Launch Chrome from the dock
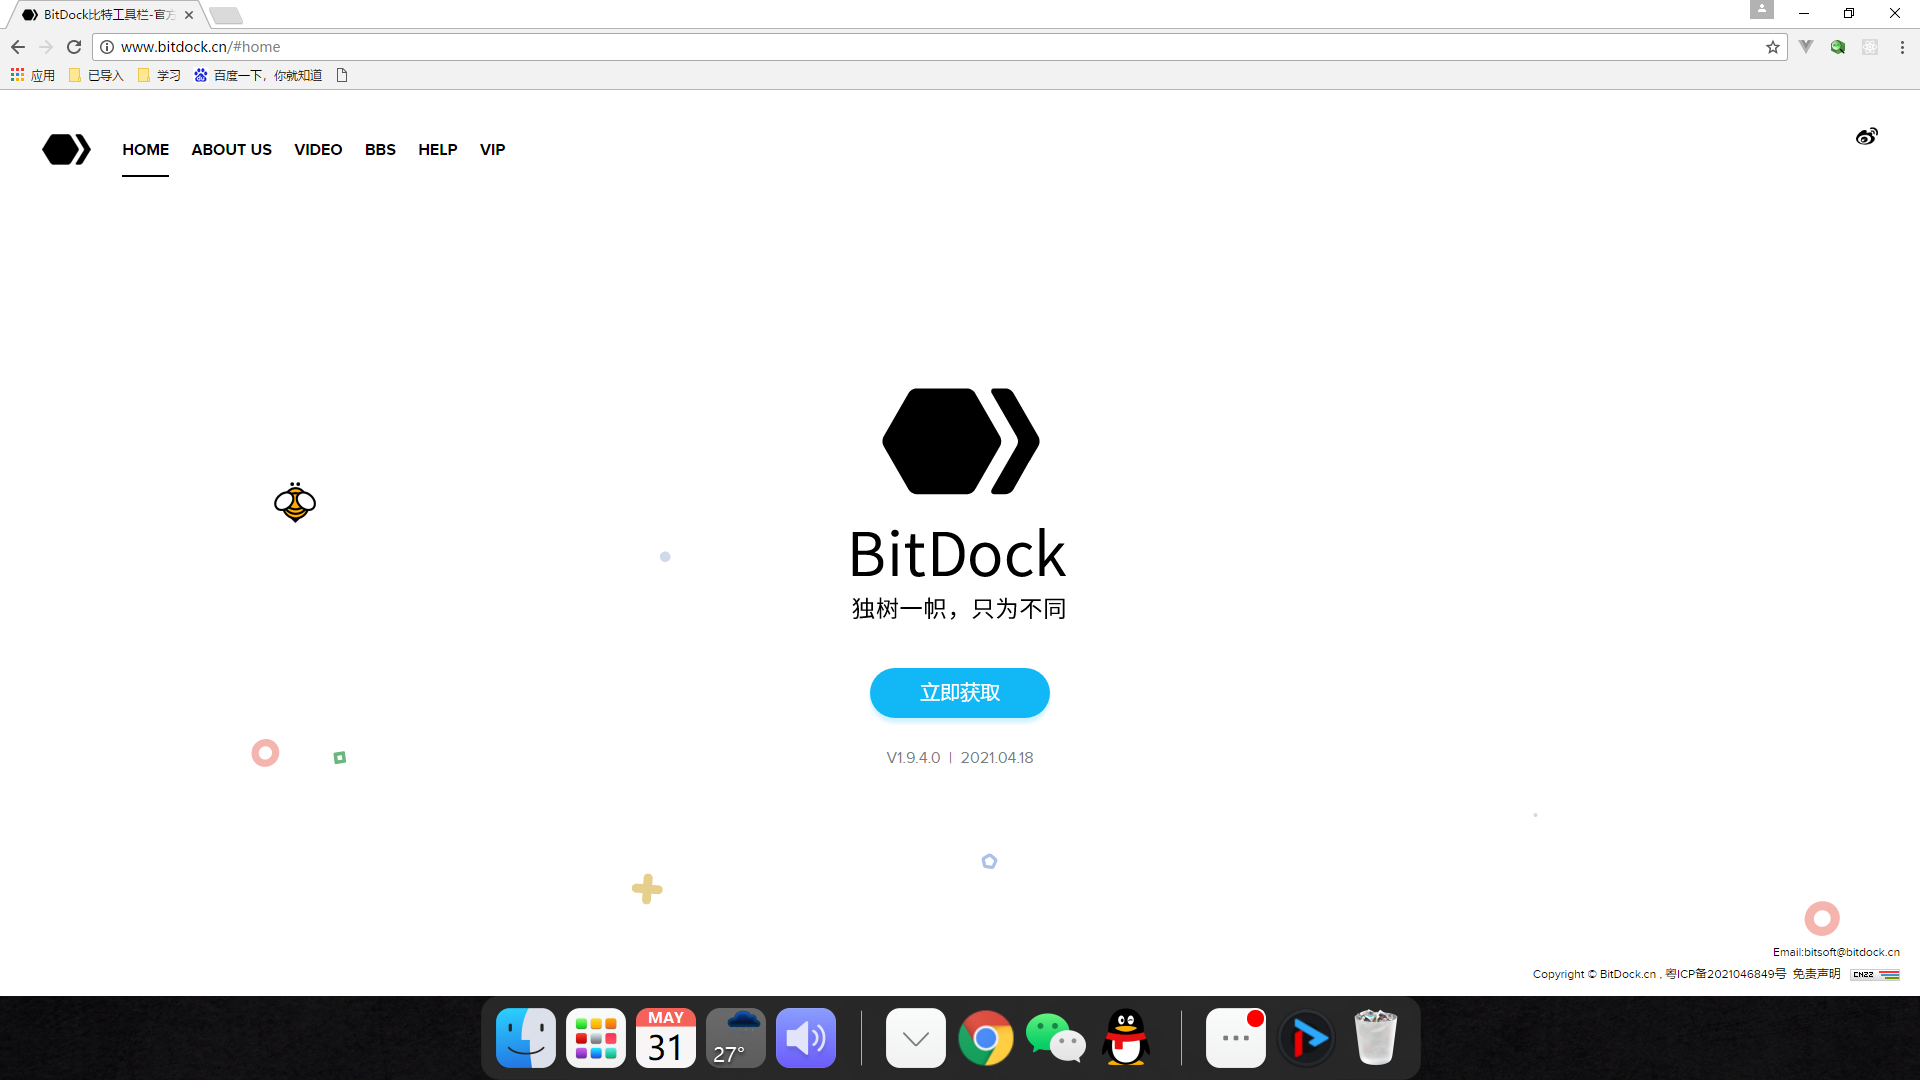The width and height of the screenshot is (1920, 1080). (986, 1038)
